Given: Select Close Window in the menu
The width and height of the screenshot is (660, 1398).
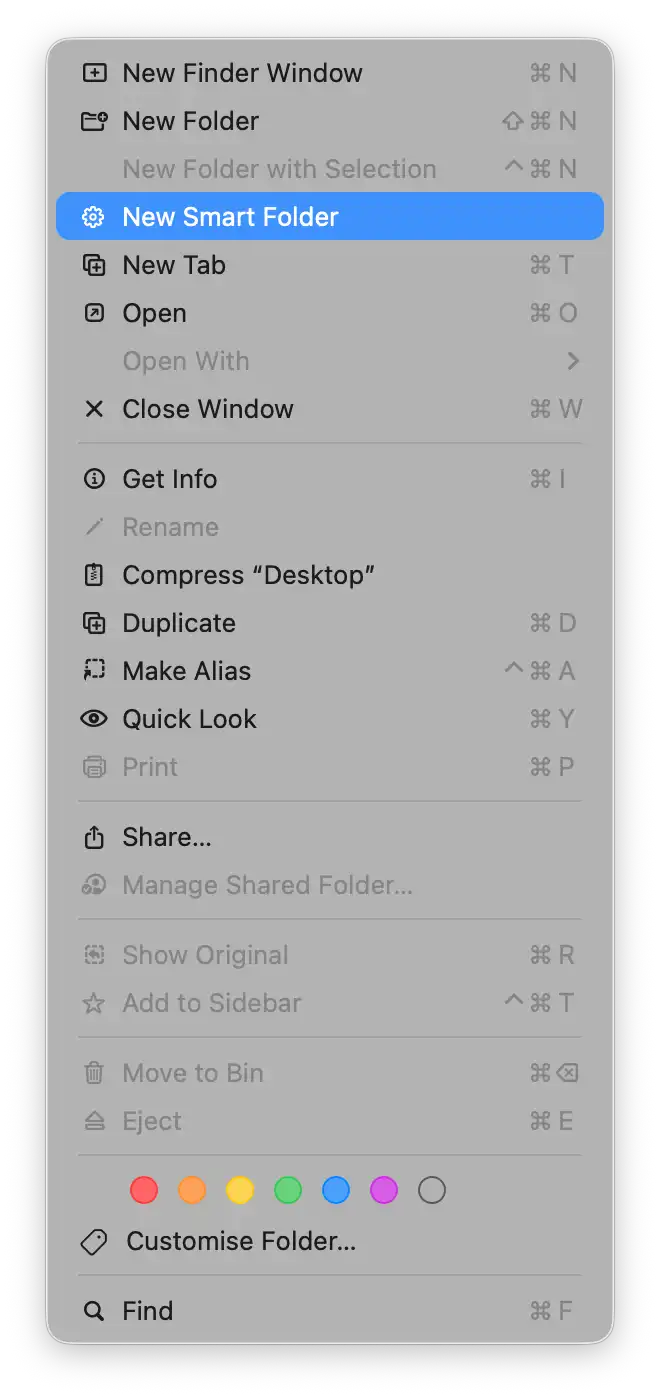Looking at the screenshot, I should tap(208, 409).
